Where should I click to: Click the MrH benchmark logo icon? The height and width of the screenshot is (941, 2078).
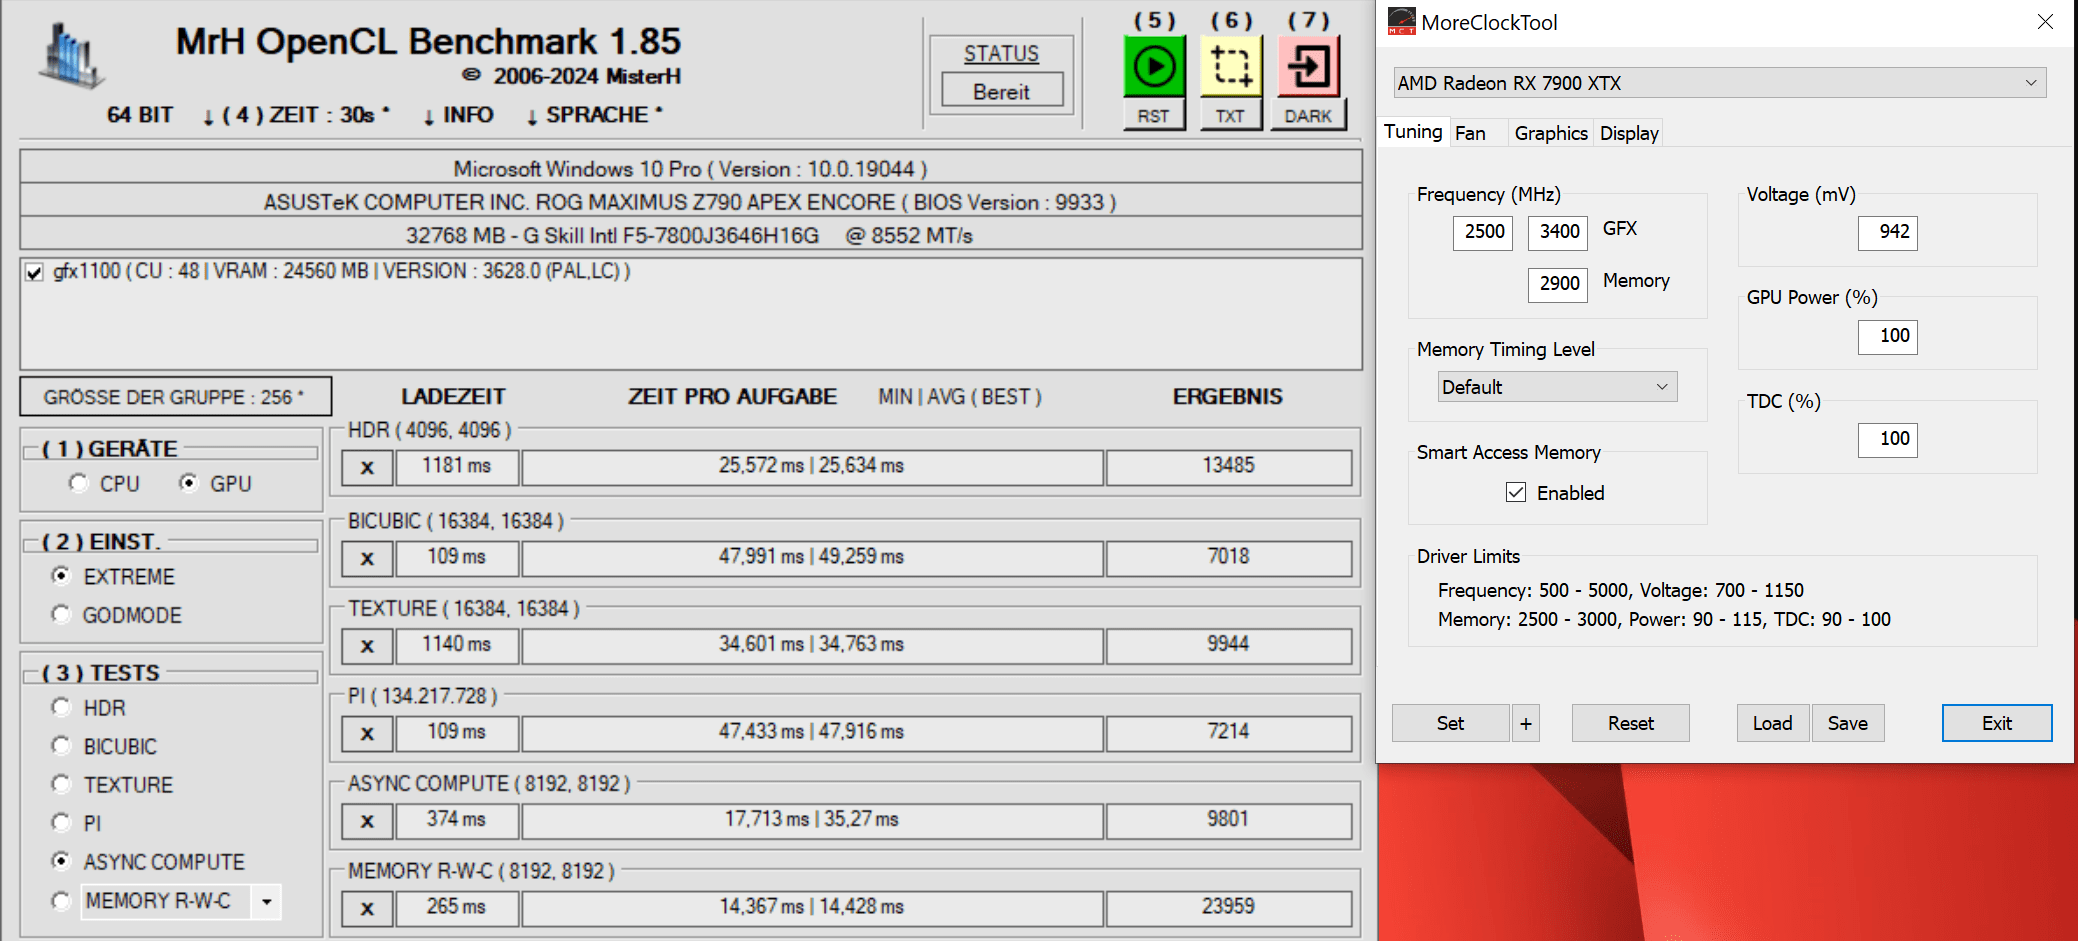click(70, 56)
